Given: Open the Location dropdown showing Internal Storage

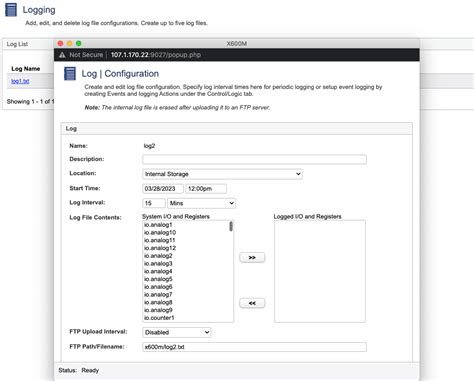Looking at the screenshot, I should click(222, 174).
